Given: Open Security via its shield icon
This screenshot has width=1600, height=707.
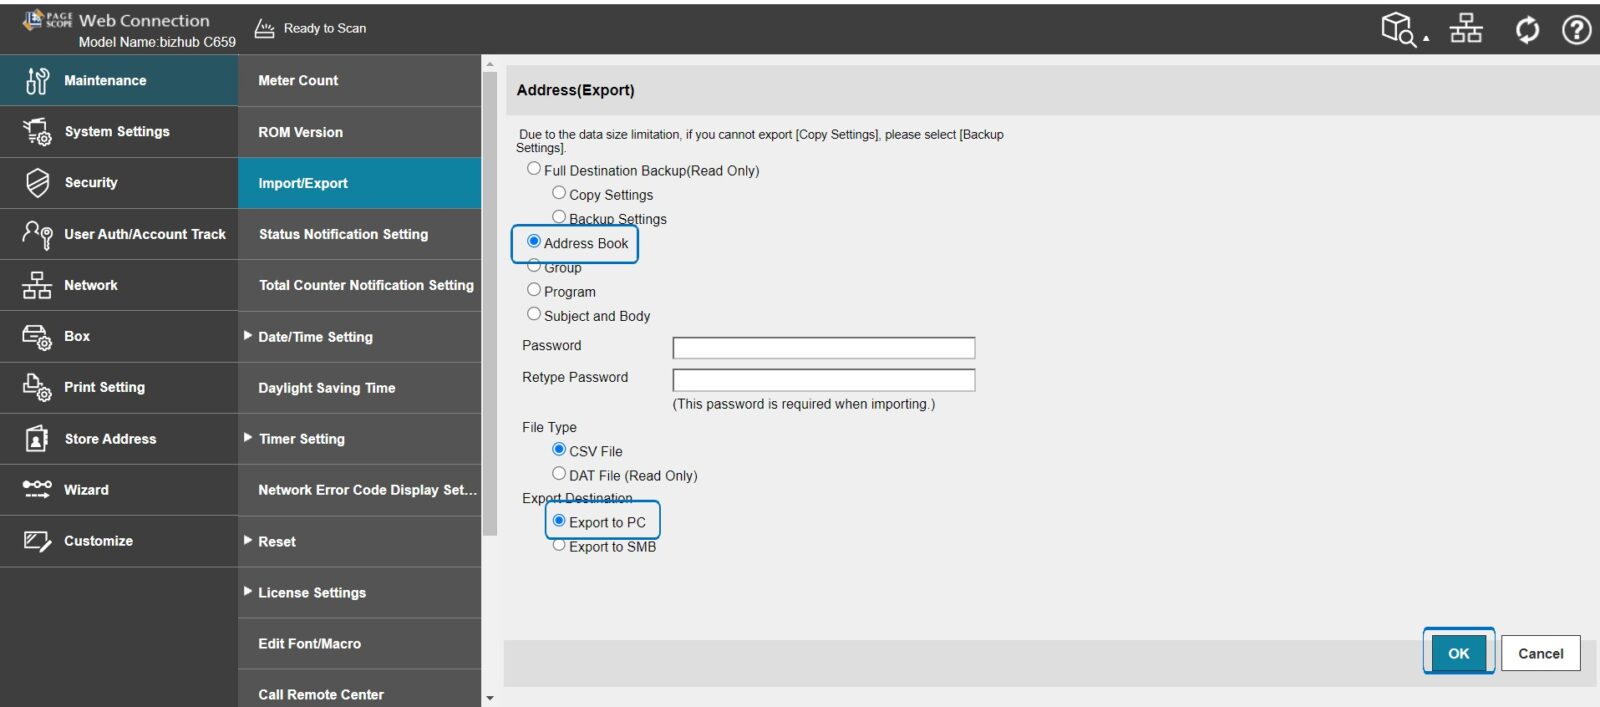Looking at the screenshot, I should [37, 183].
